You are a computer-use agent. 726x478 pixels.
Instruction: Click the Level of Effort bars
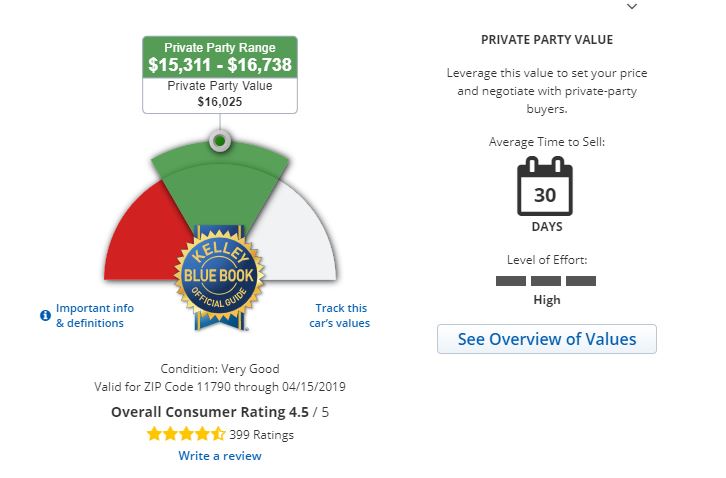coord(546,281)
